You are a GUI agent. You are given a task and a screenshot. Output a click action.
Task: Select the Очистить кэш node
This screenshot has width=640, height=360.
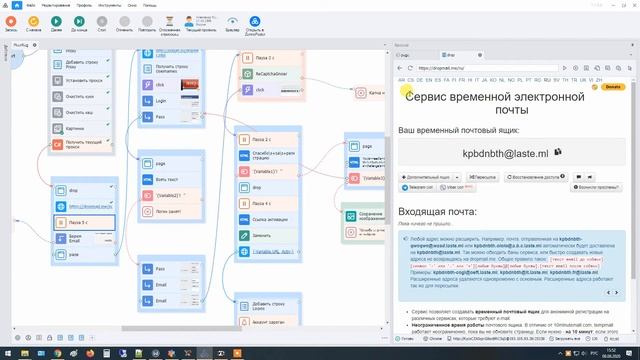click(81, 112)
